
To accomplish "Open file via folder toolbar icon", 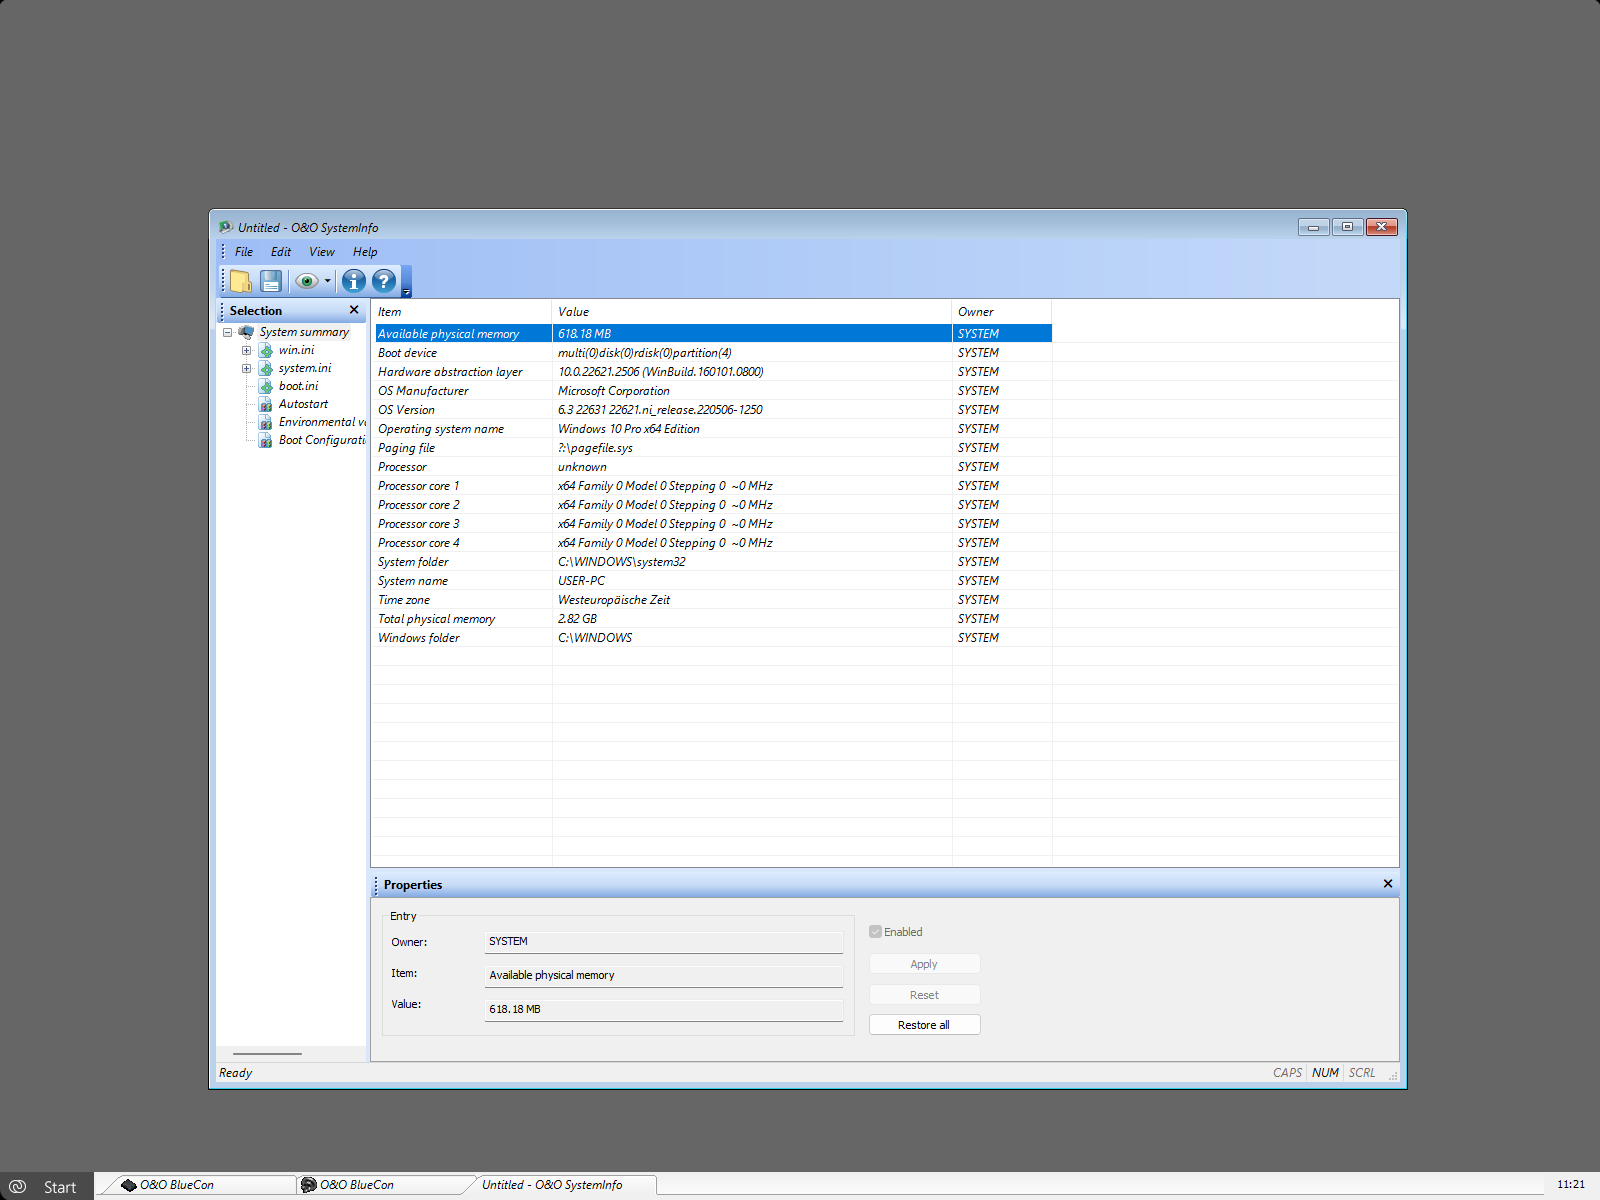I will pos(241,281).
